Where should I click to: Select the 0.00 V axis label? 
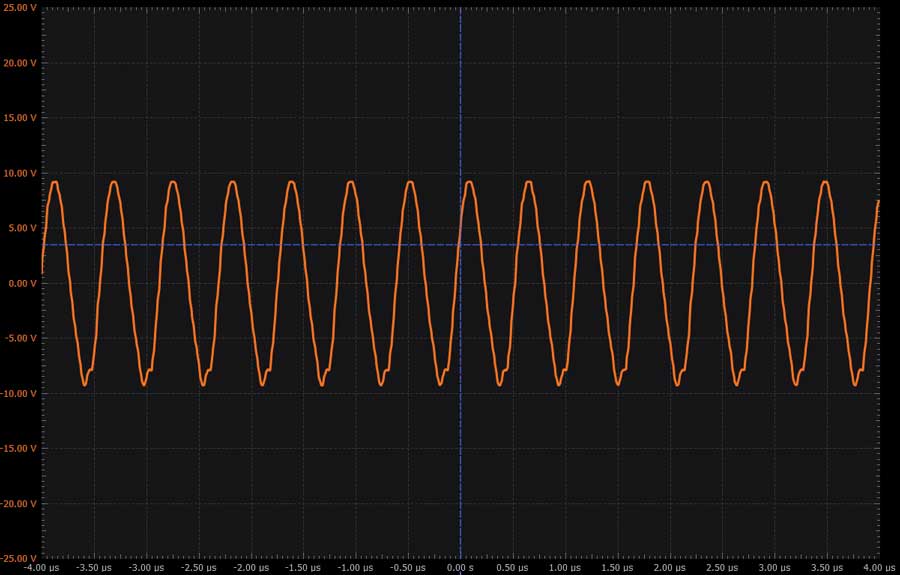(21, 283)
